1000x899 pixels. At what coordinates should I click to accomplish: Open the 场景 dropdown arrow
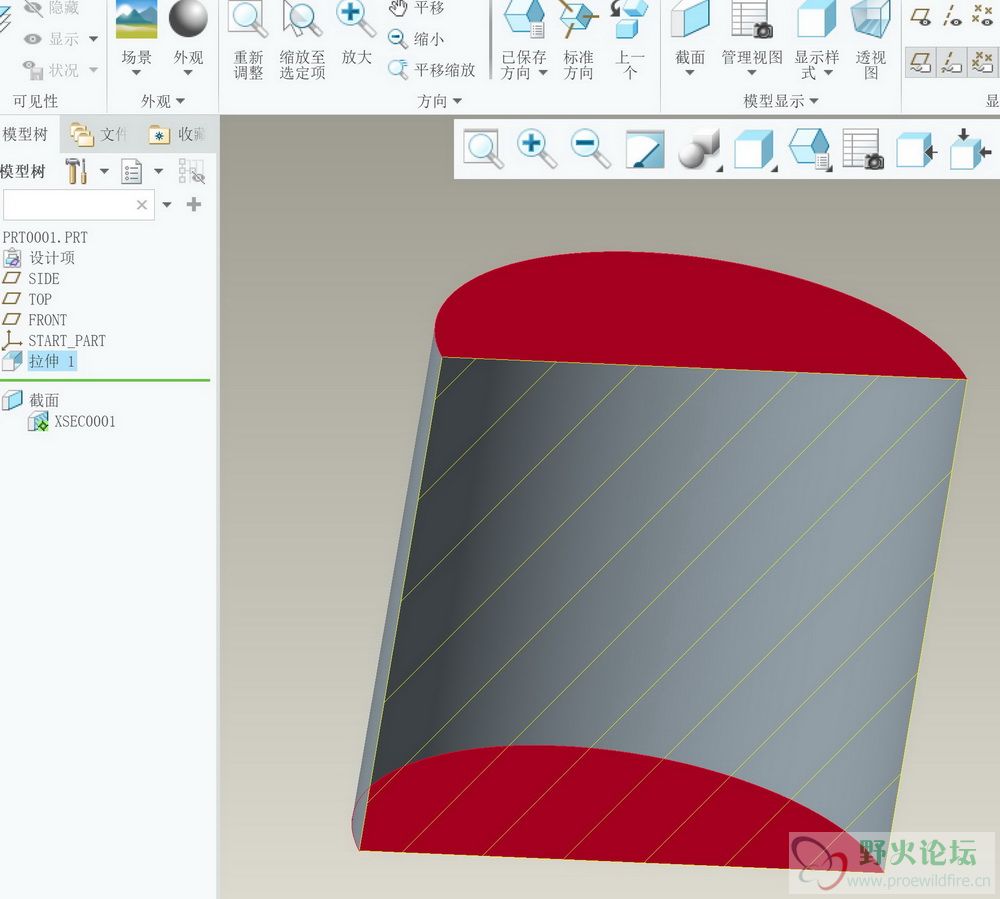pyautogui.click(x=136, y=72)
